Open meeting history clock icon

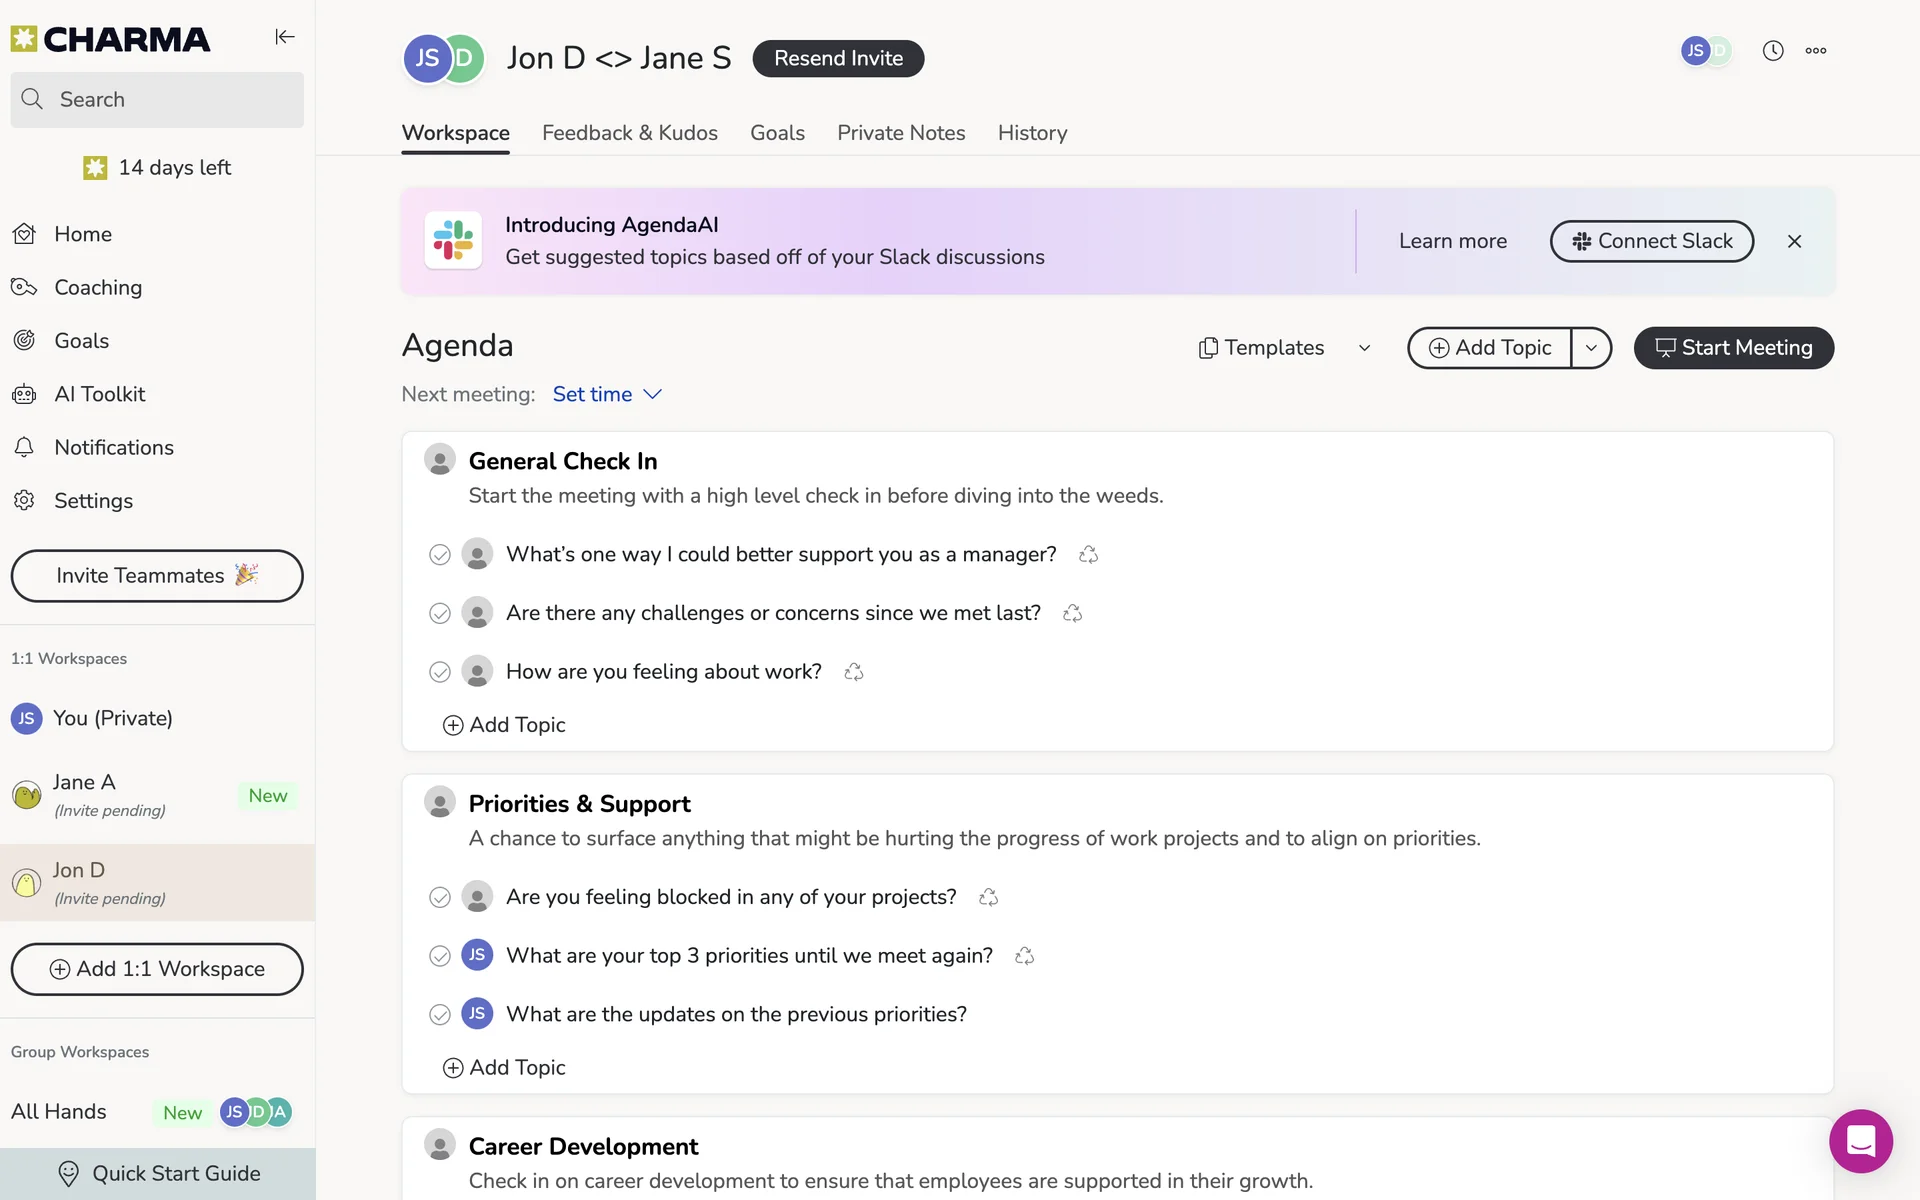click(1772, 51)
